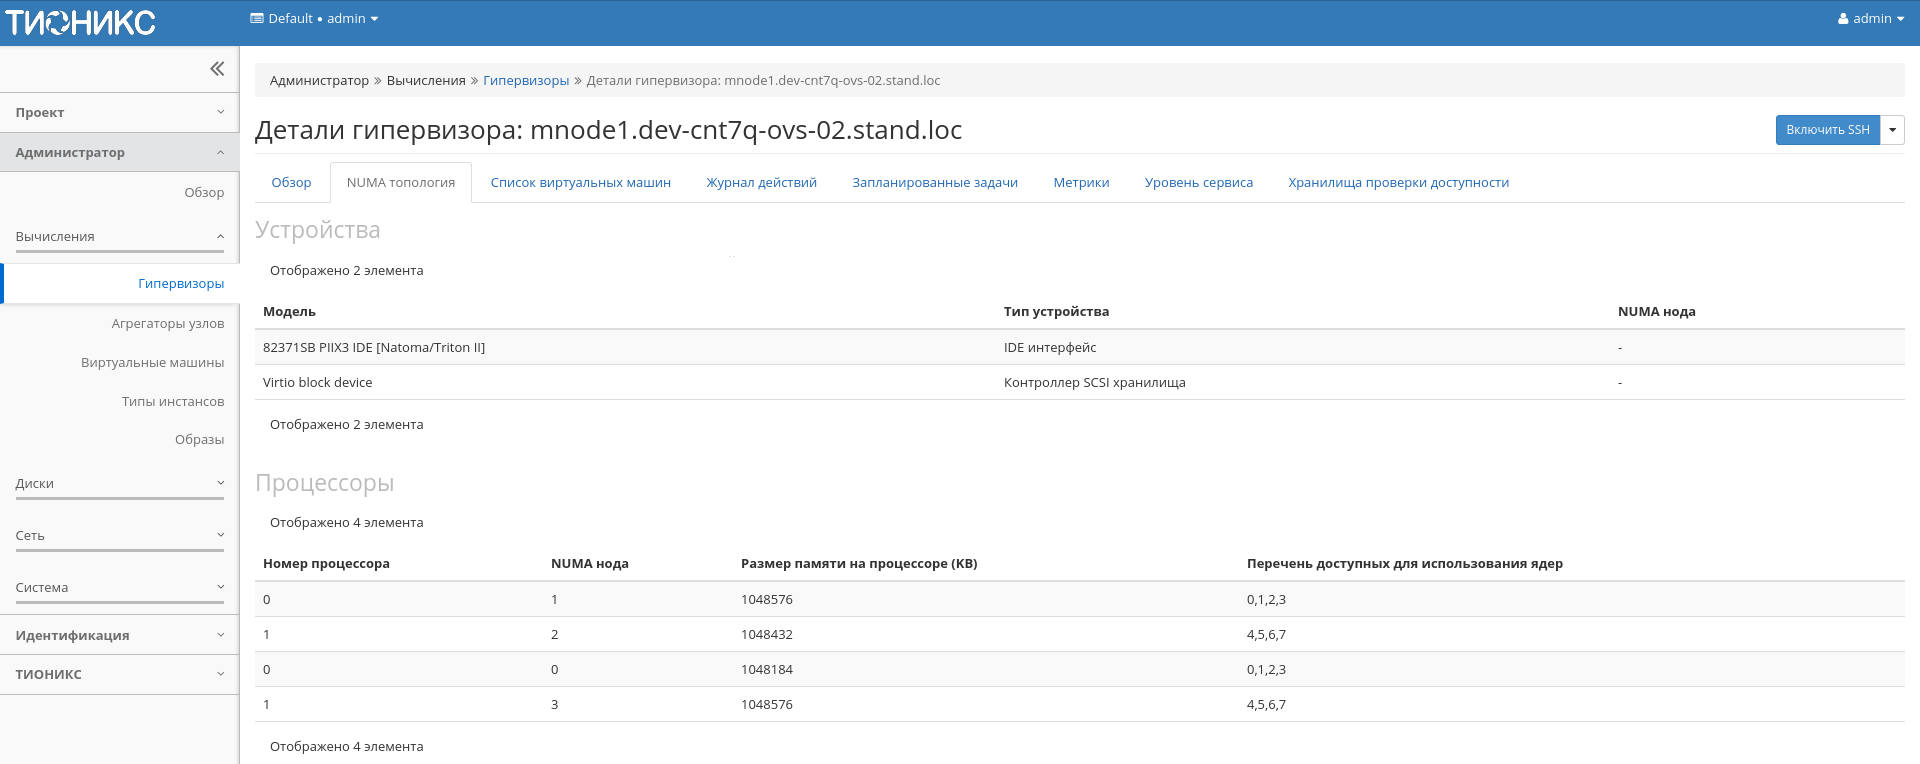Open the Уровень сервиса tab

pos(1198,183)
